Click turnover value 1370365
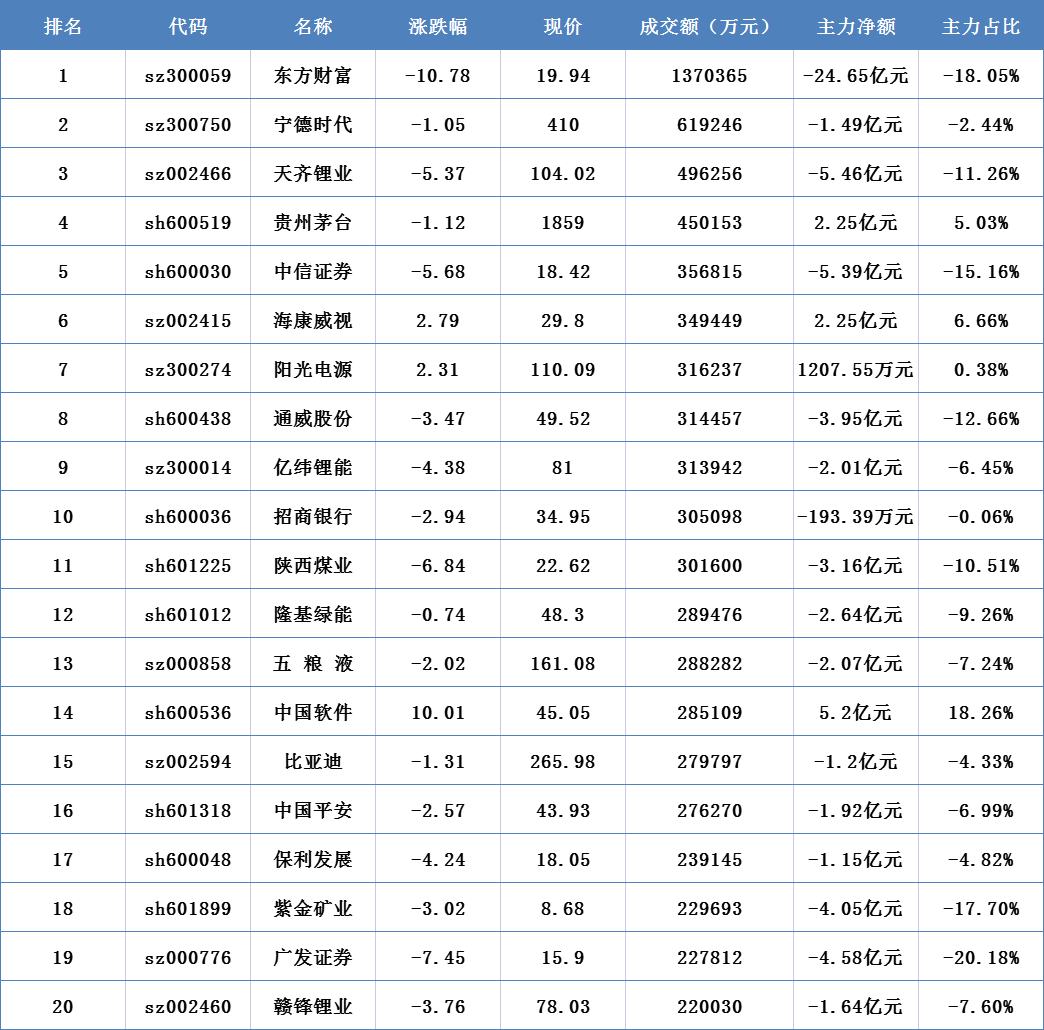This screenshot has height=1030, width=1044. point(710,75)
